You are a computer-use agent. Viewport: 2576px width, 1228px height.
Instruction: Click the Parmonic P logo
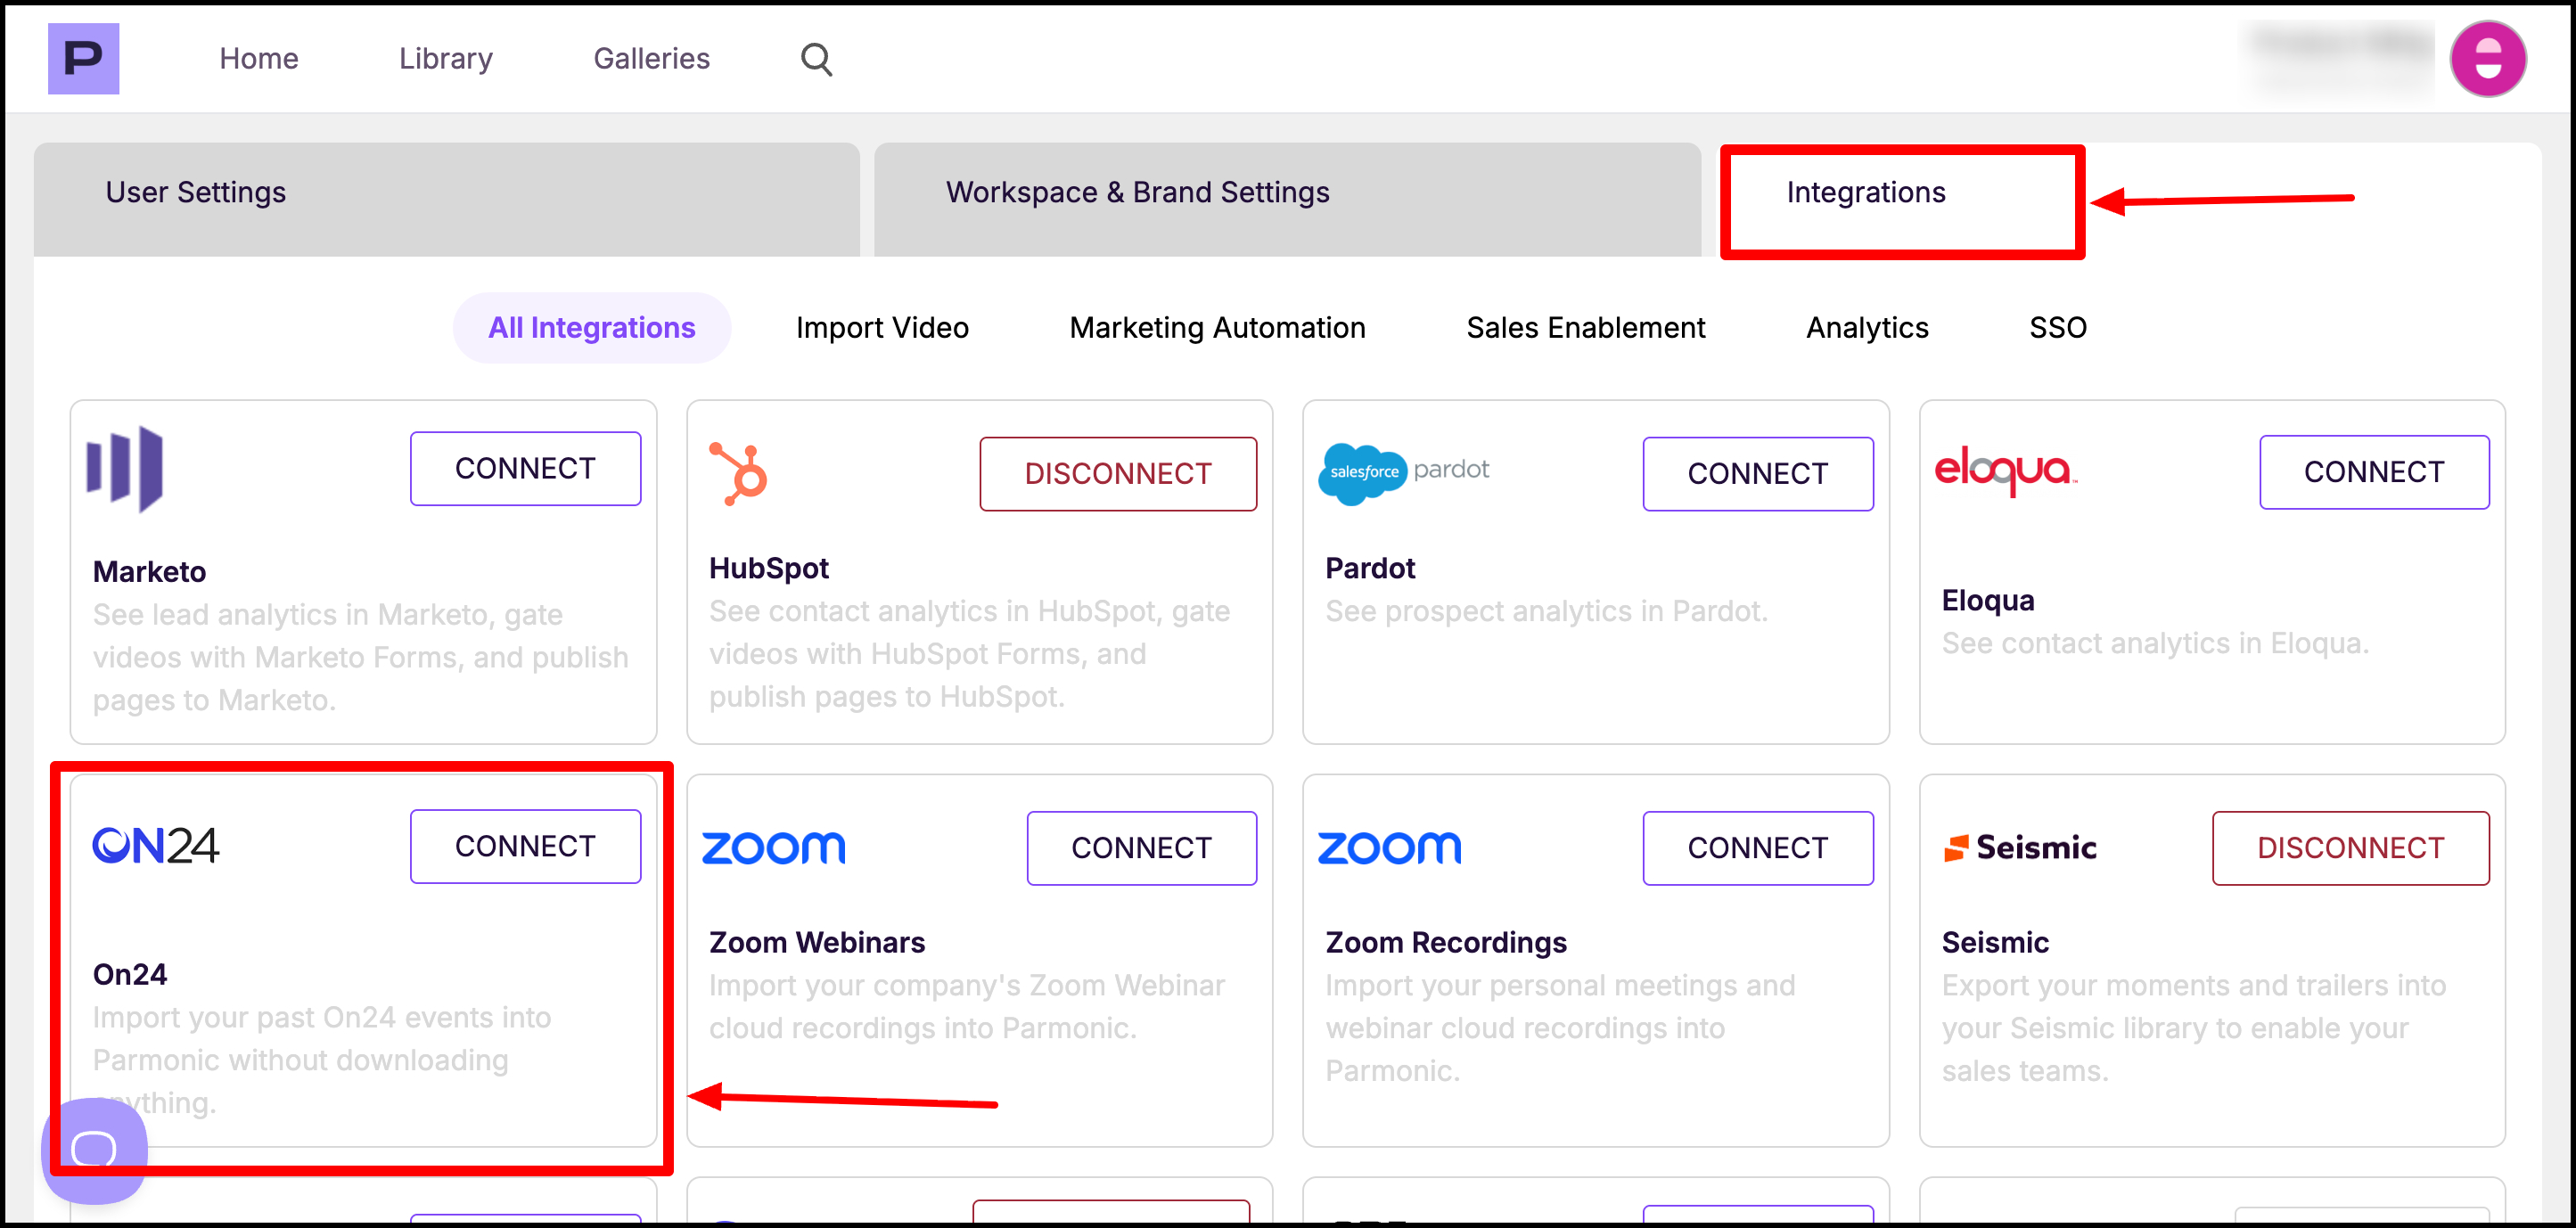83,59
